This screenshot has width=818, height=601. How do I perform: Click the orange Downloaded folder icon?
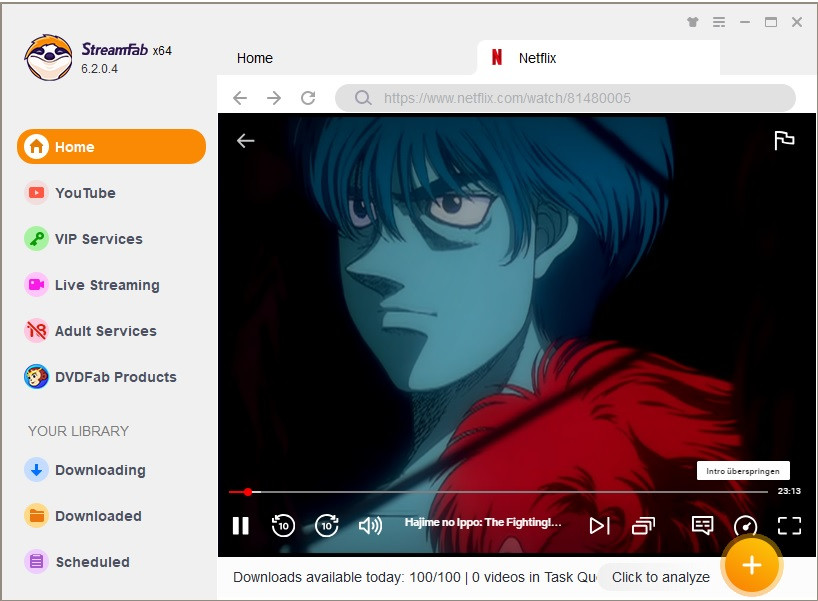click(37, 516)
